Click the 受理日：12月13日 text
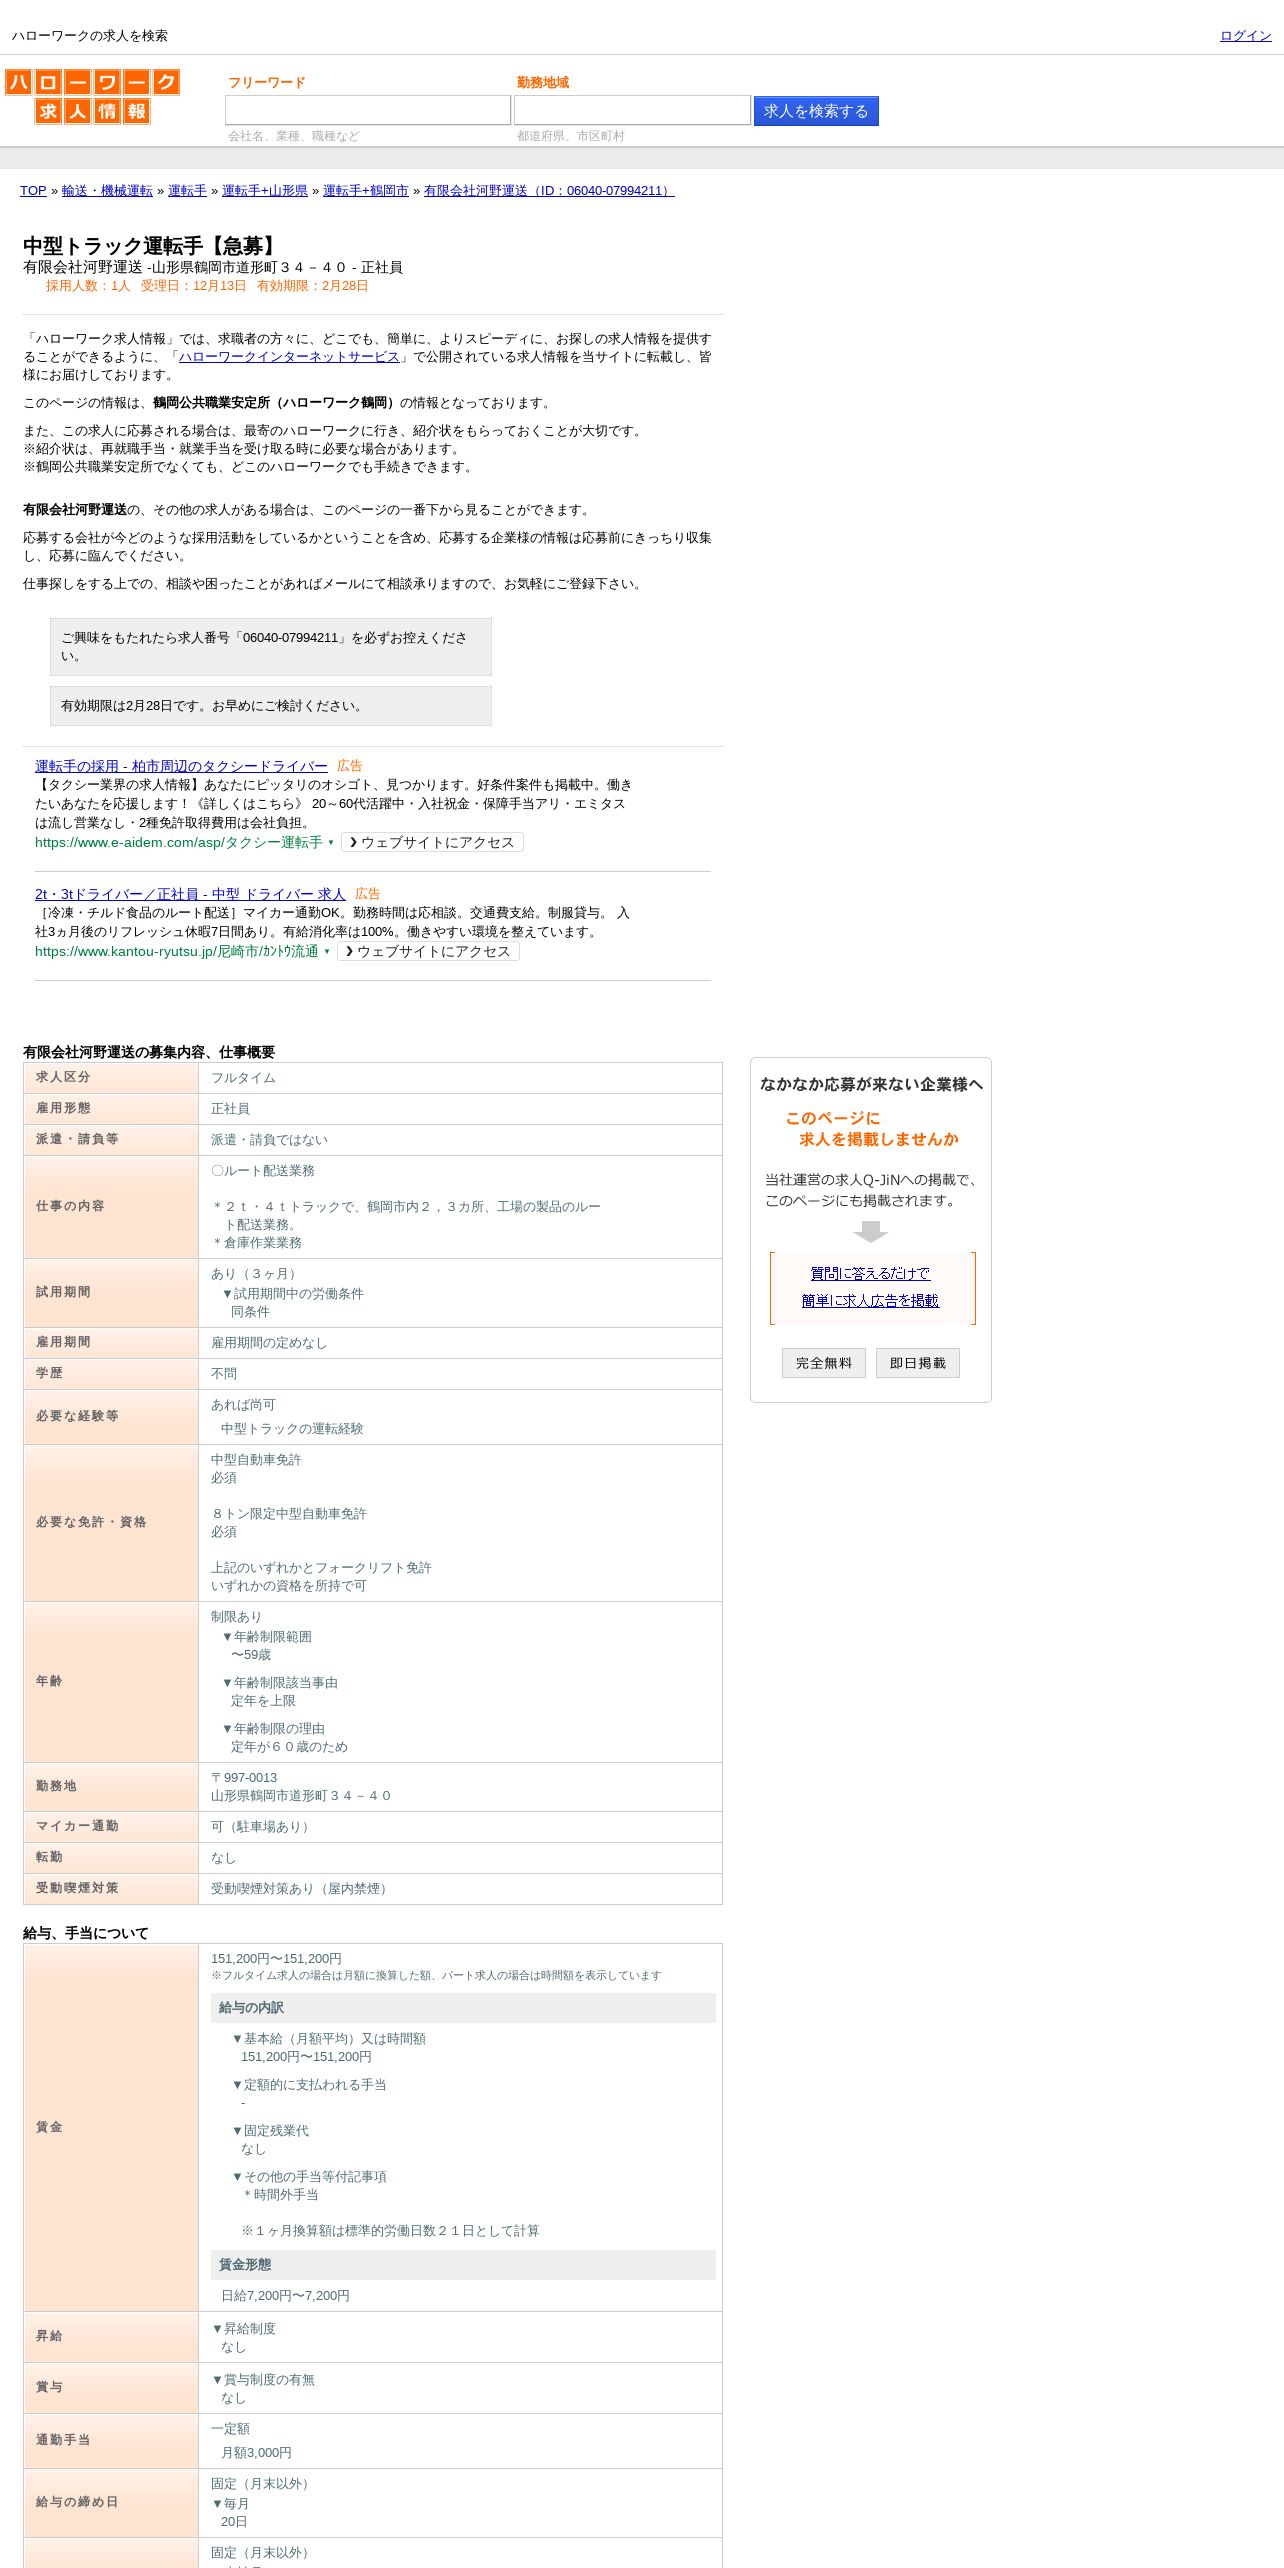This screenshot has height=2568, width=1284. coord(193,286)
